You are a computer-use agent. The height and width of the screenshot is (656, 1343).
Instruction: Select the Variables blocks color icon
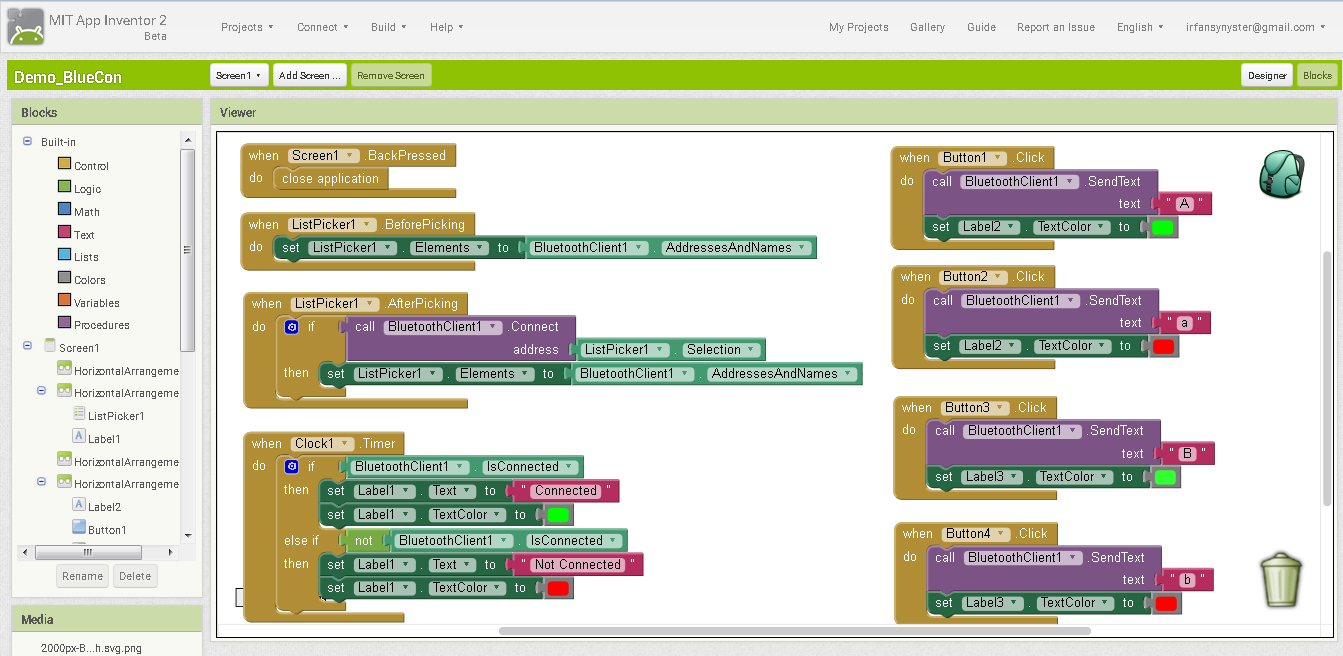[x=64, y=301]
